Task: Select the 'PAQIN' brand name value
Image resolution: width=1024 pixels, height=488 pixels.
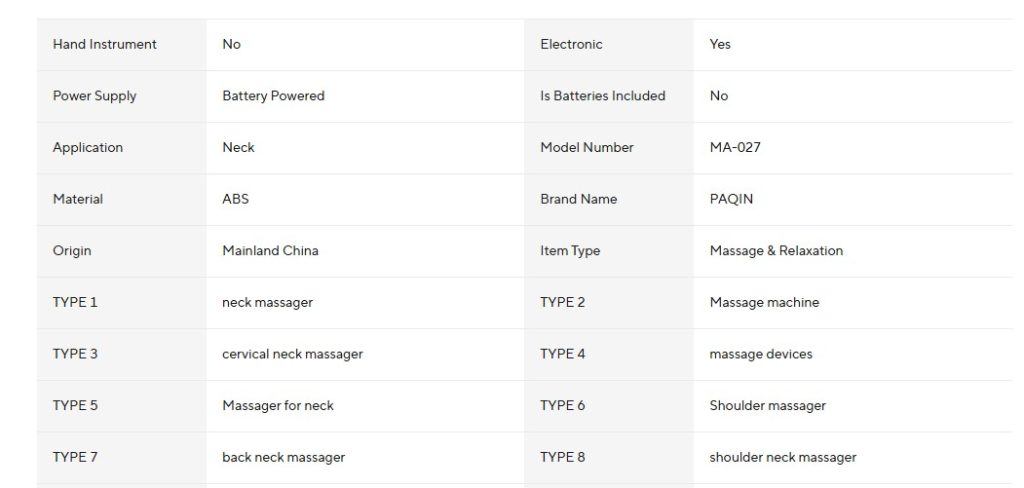Action: click(731, 199)
